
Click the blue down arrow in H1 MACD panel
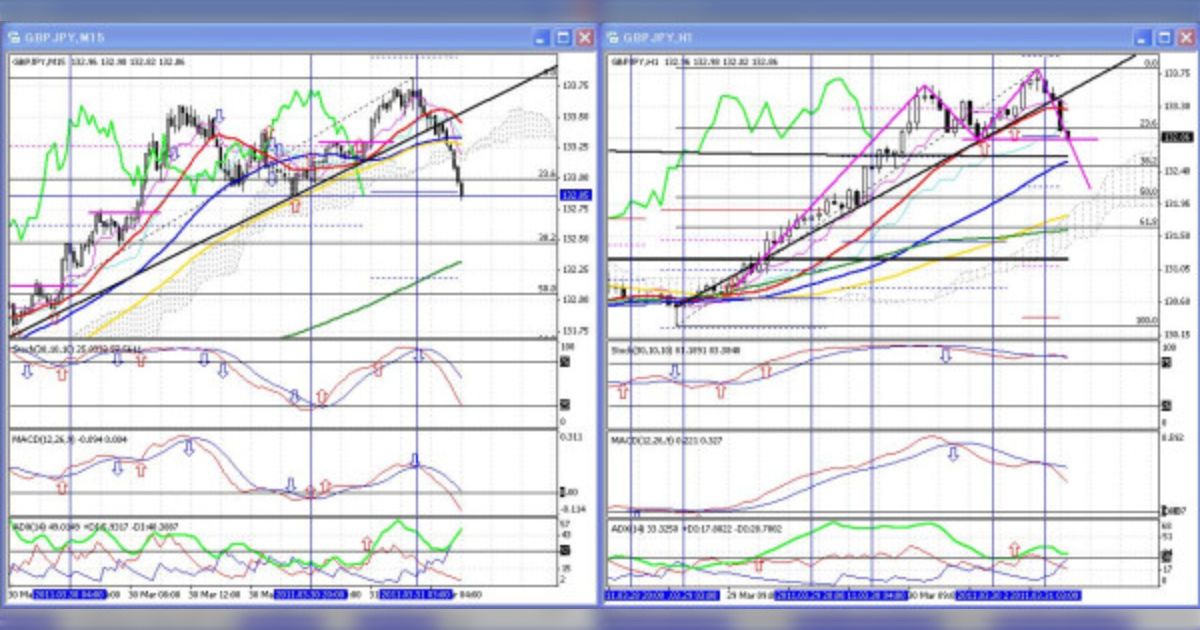click(x=952, y=453)
